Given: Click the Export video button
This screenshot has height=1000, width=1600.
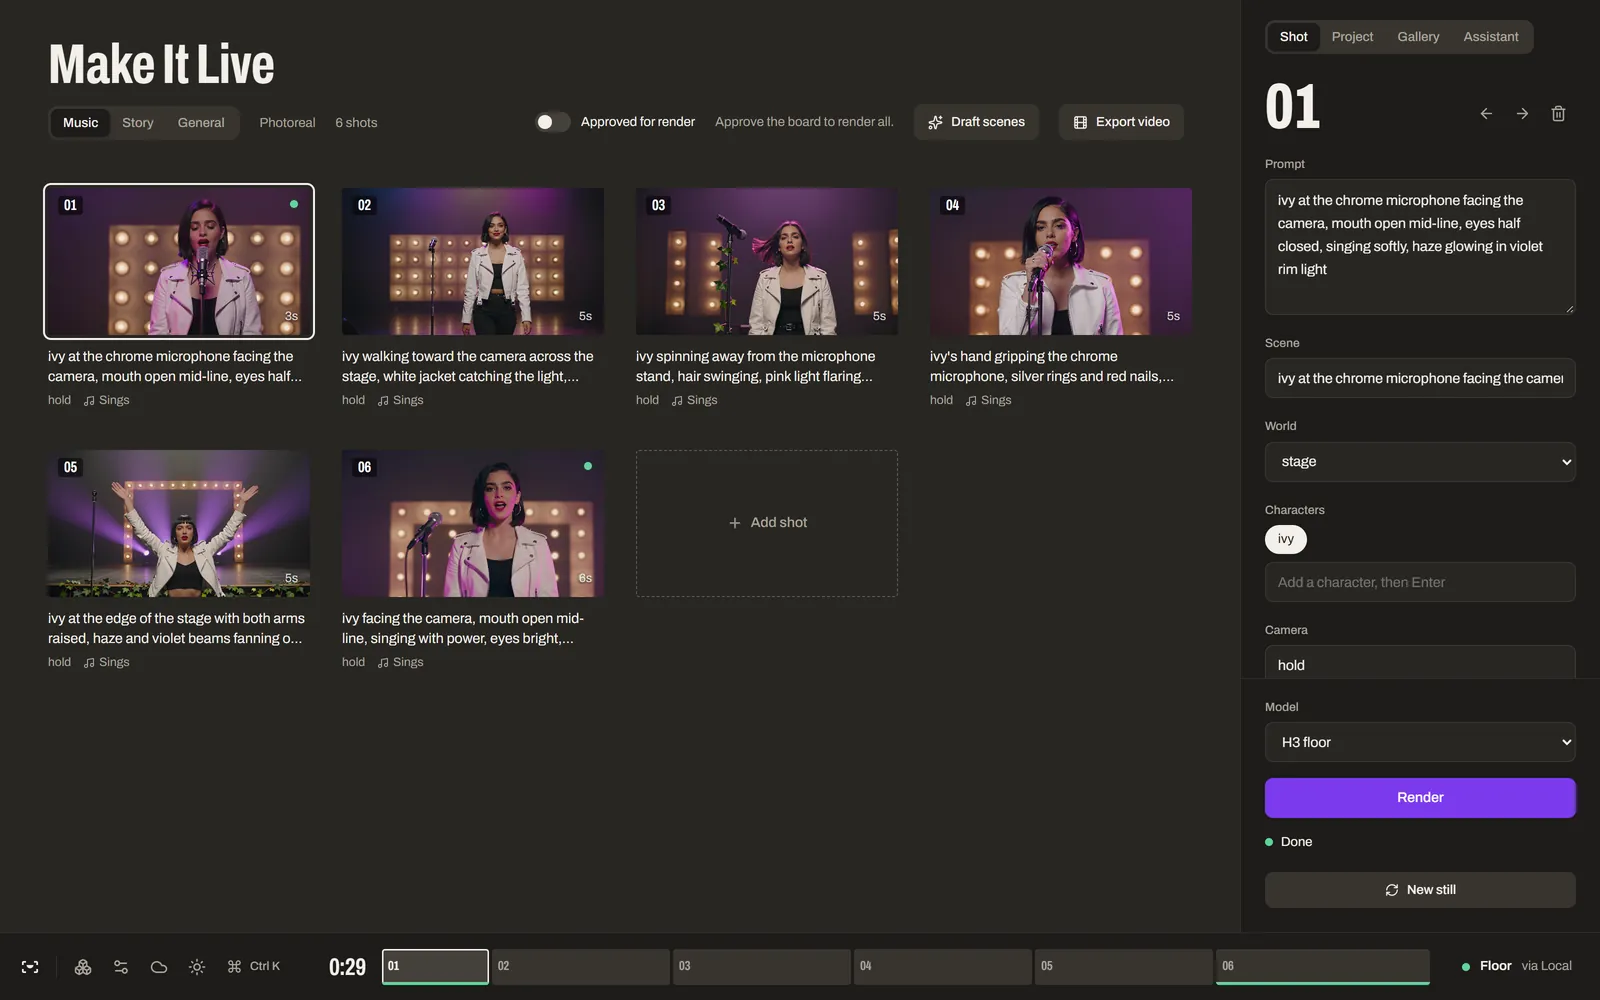Looking at the screenshot, I should [x=1121, y=122].
